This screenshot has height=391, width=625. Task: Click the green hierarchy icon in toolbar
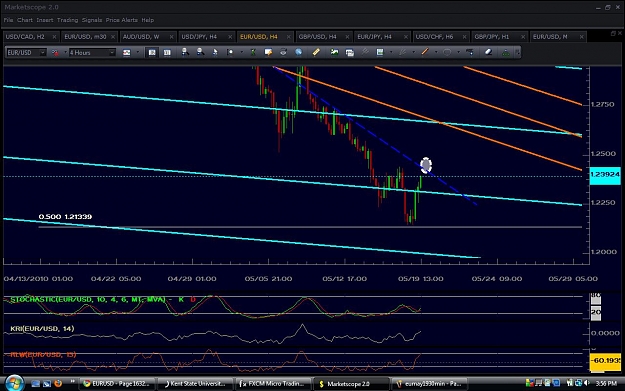point(505,52)
